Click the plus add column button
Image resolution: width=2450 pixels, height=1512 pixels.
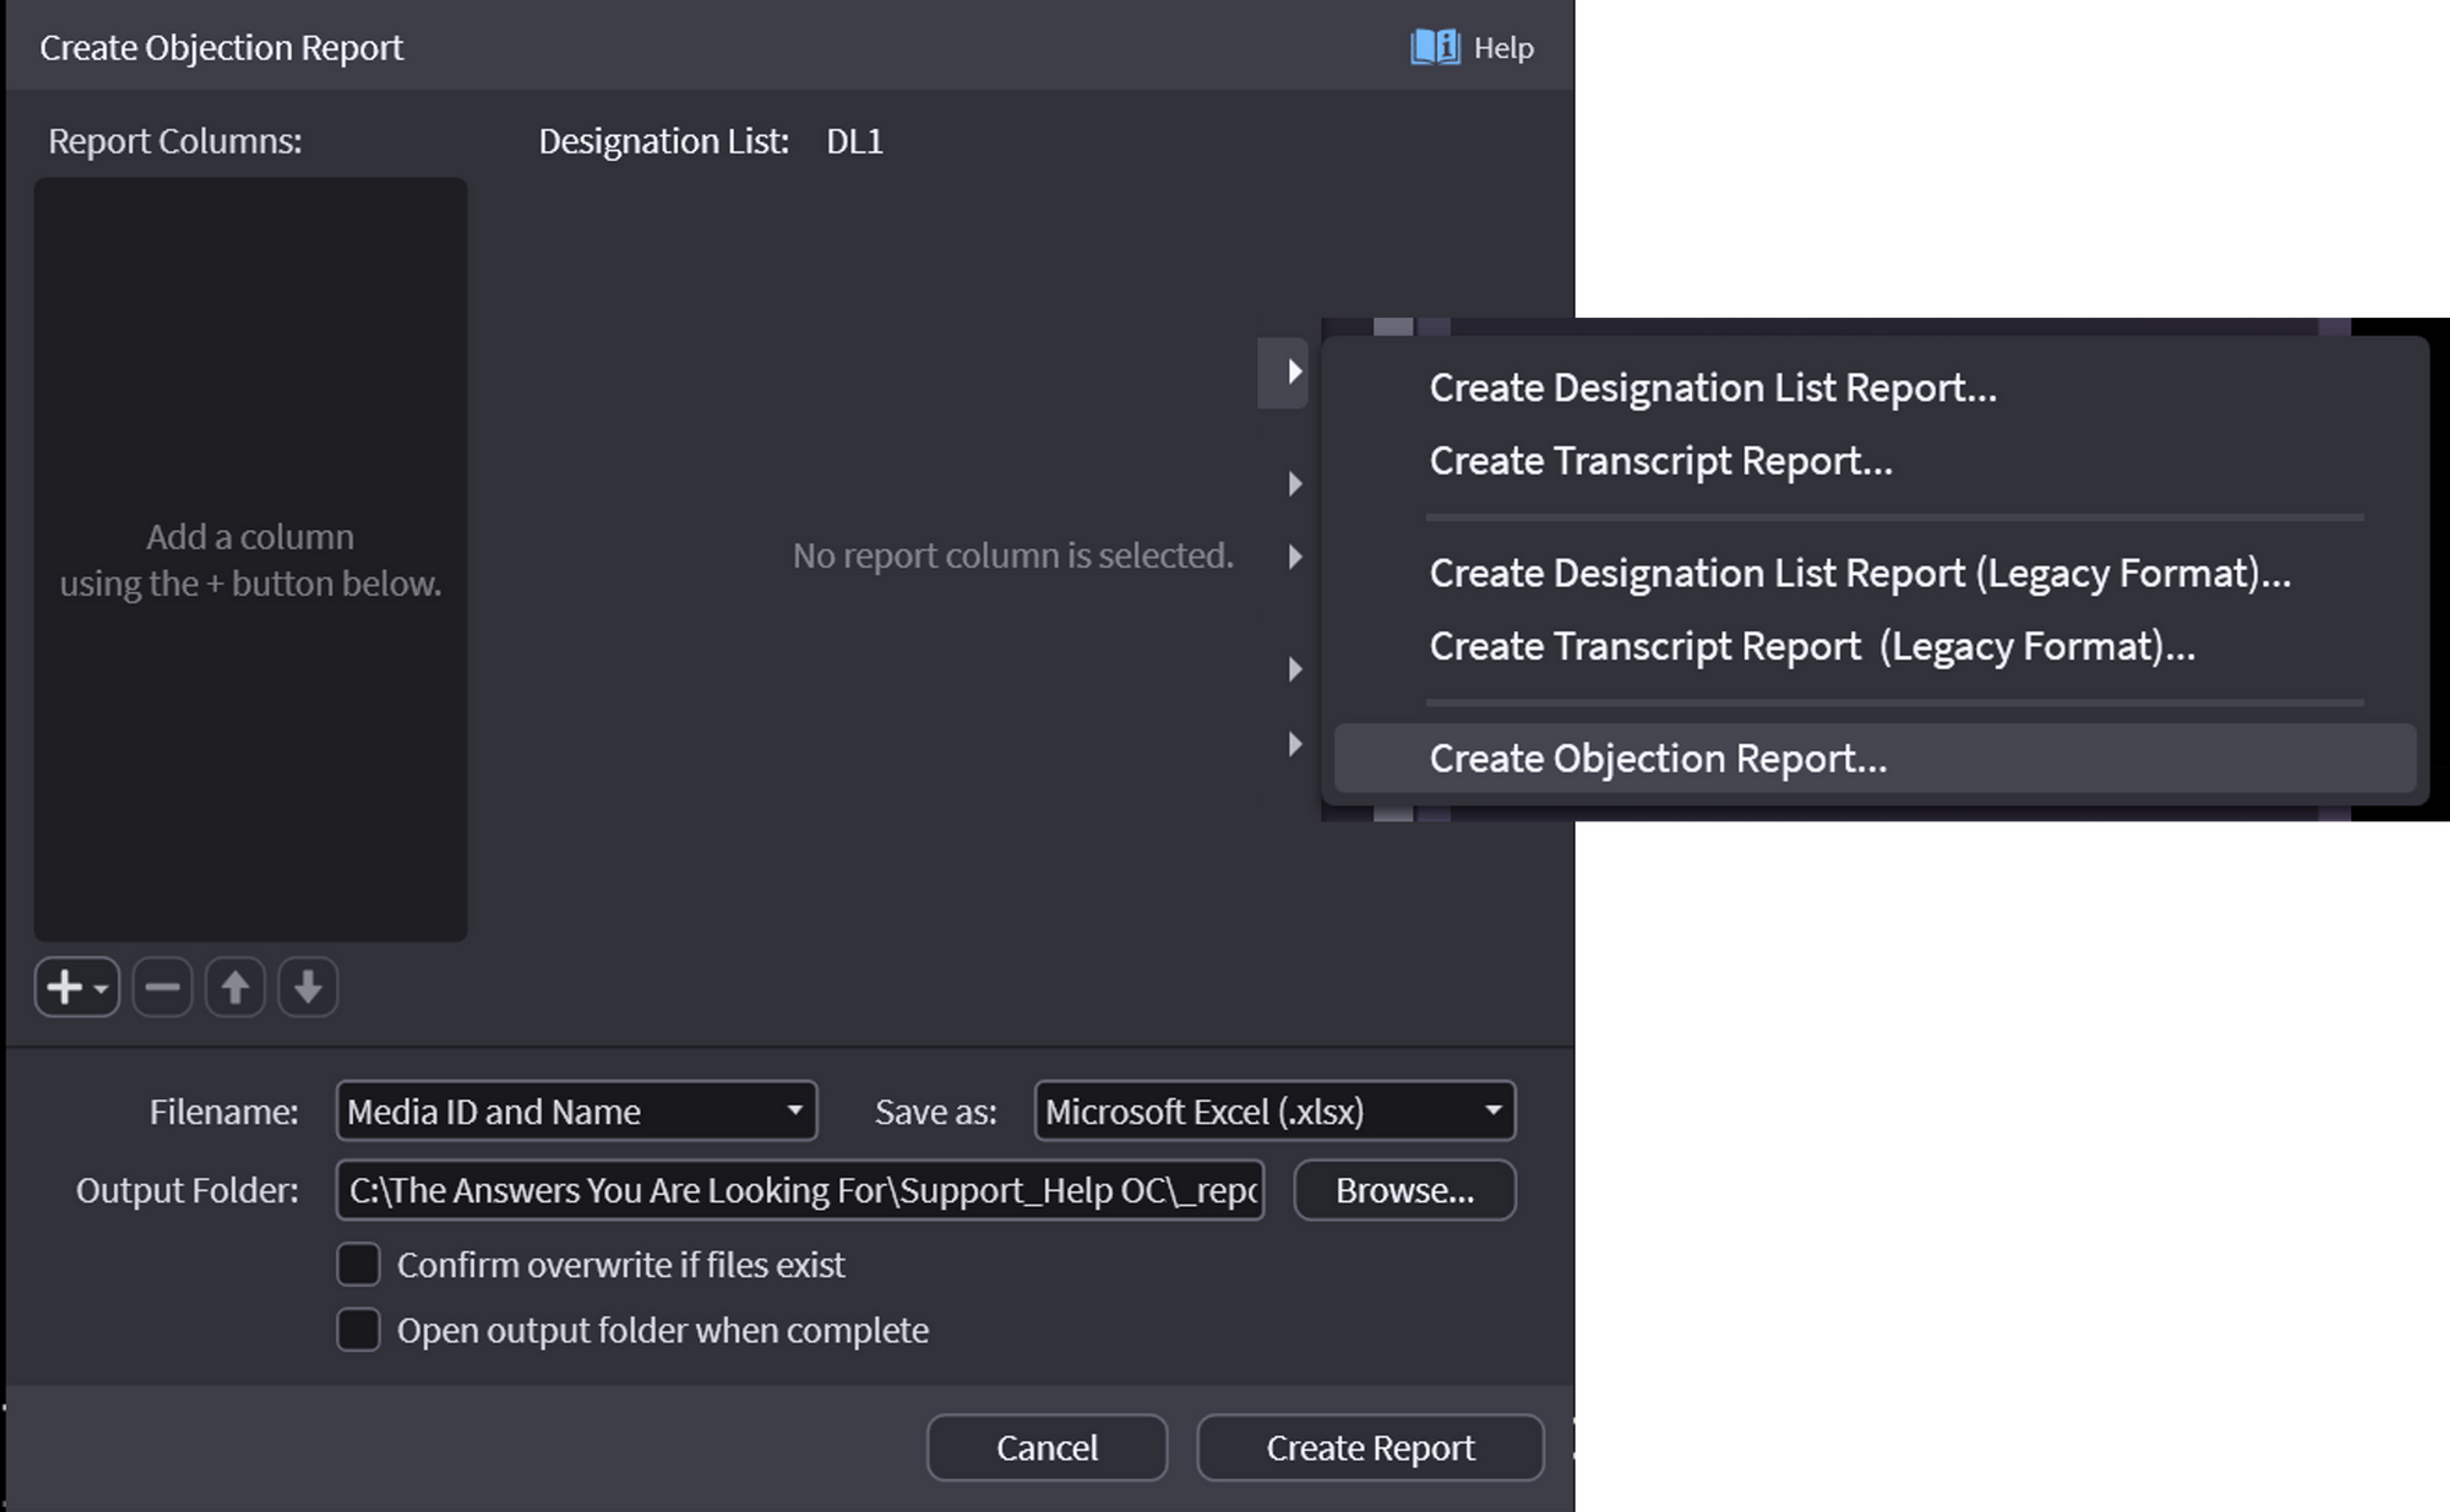tap(66, 987)
